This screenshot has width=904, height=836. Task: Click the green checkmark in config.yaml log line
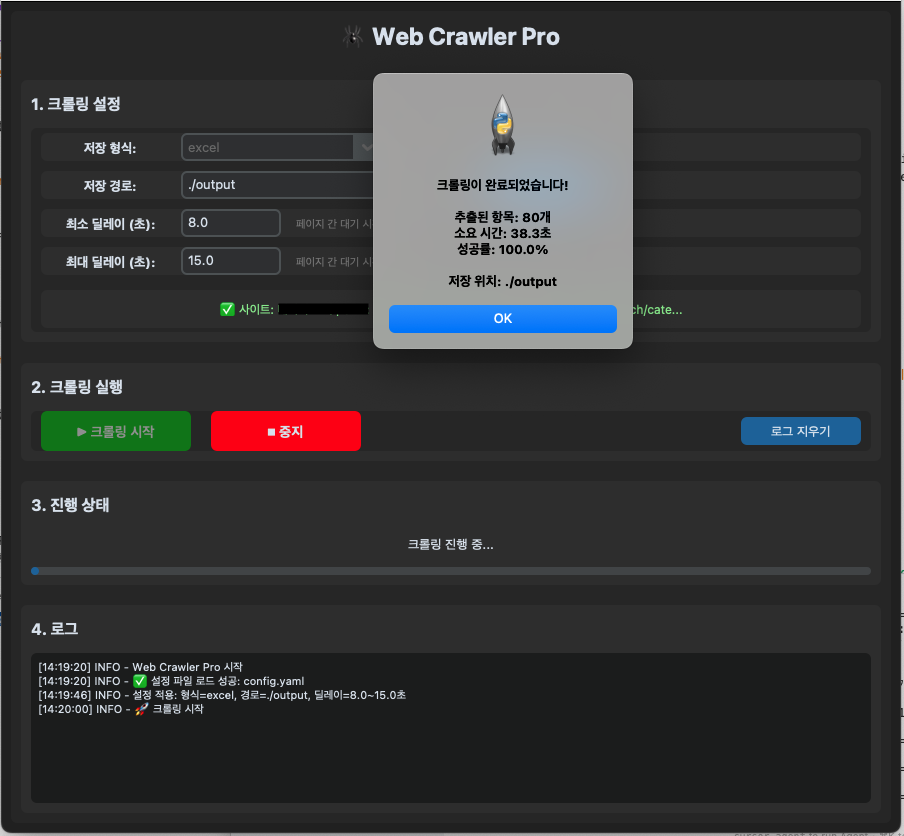click(x=139, y=681)
